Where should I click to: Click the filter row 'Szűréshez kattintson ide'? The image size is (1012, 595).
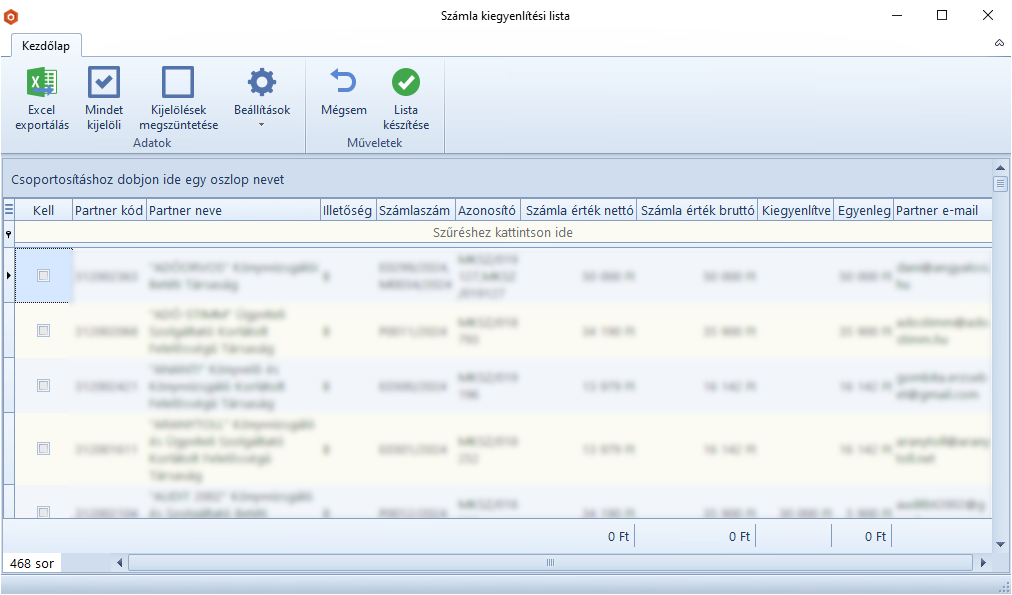pos(502,233)
